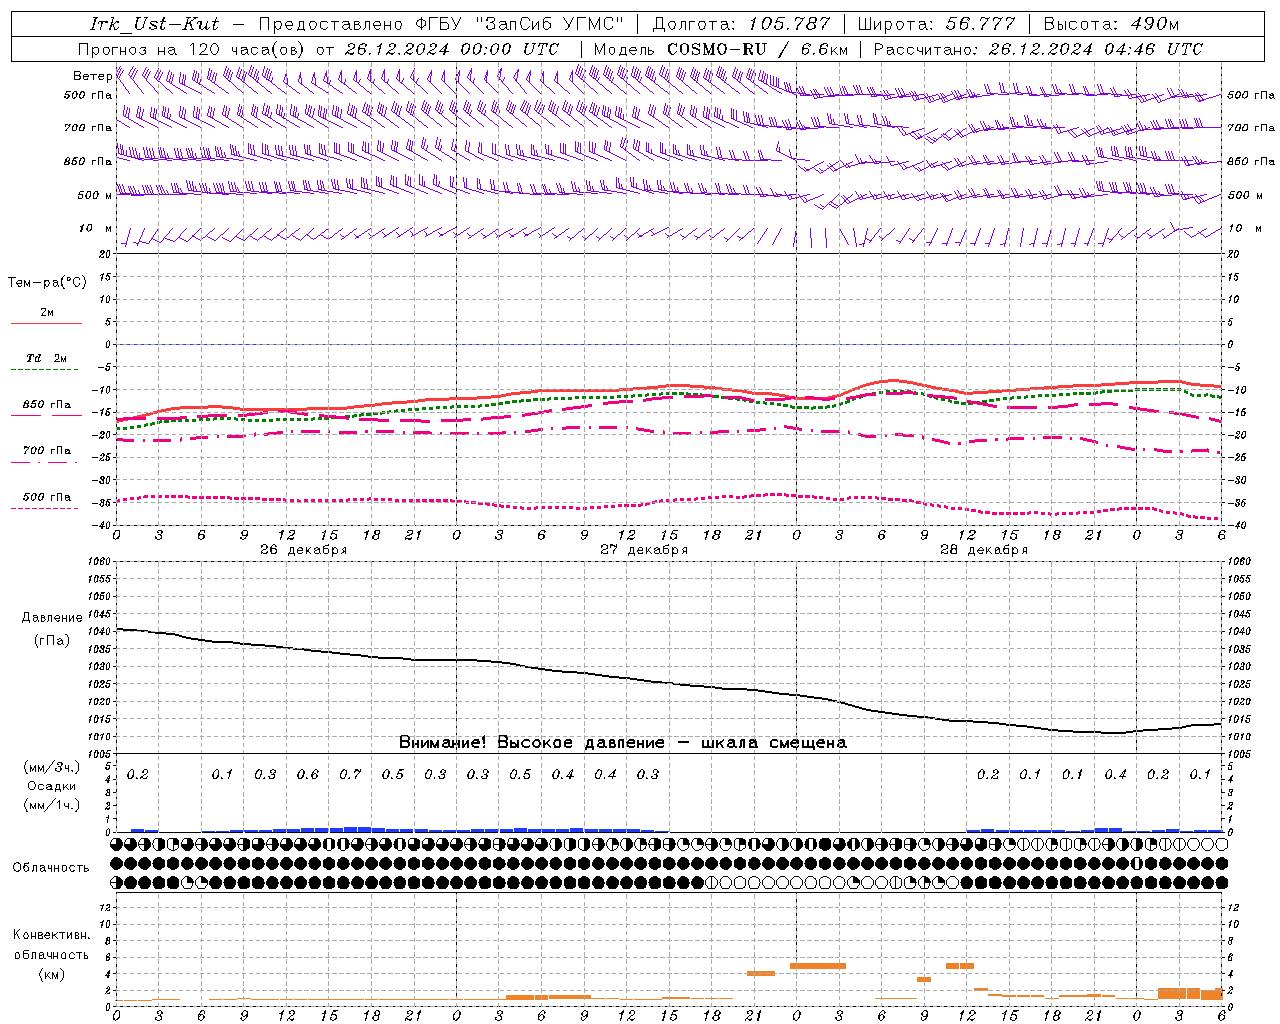Click the precipitation value "0.6"
Screen dimensions: 1280x1024
[308, 775]
